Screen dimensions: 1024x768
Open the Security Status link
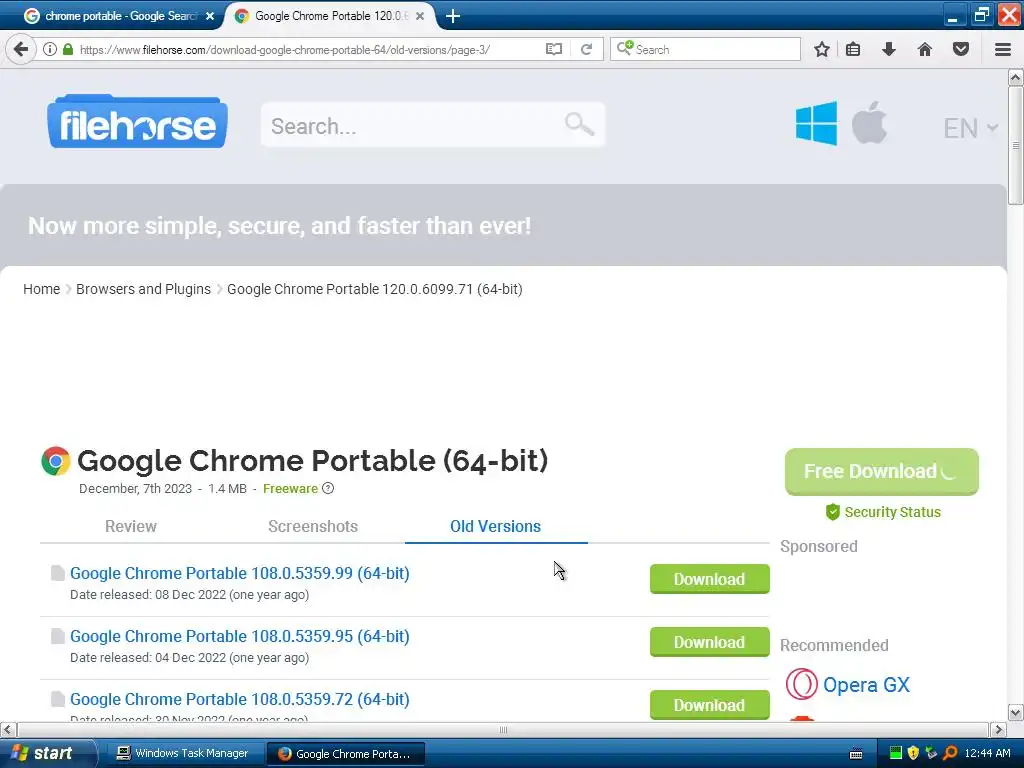click(892, 512)
